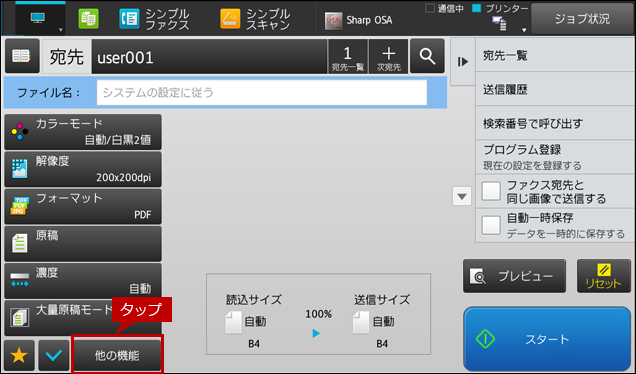The image size is (636, 374).
Task: Open the green copy mode icon
Action: [x=88, y=19]
